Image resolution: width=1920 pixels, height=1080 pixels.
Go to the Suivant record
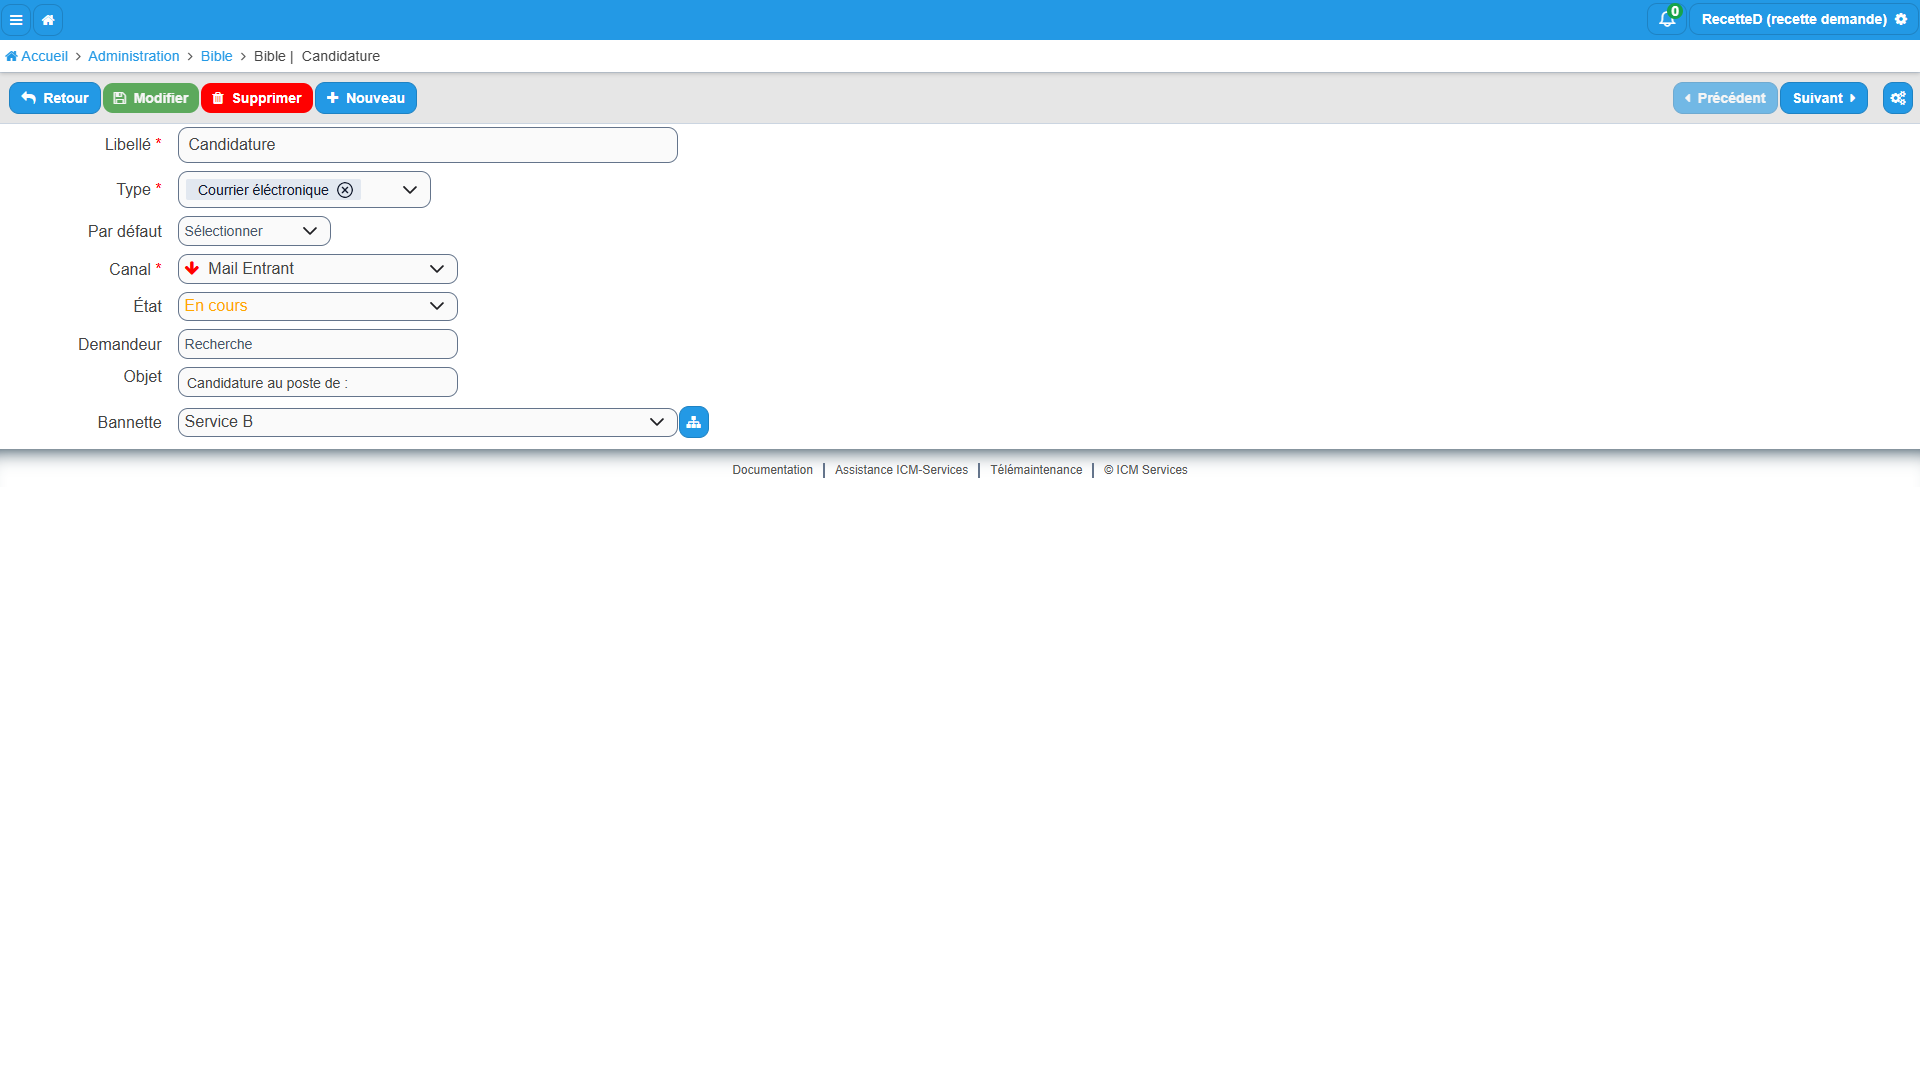coord(1824,98)
